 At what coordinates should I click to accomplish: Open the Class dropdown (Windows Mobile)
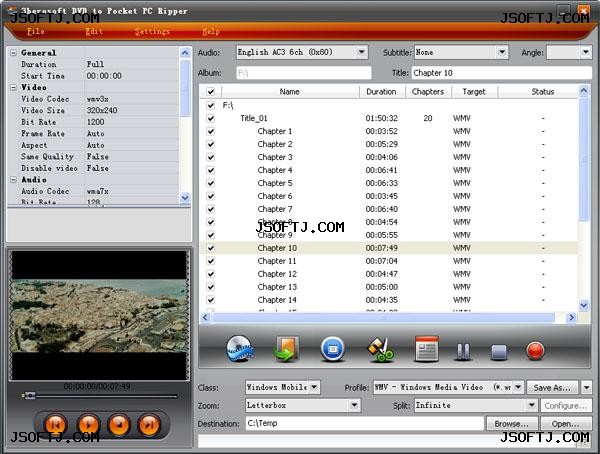[x=314, y=387]
